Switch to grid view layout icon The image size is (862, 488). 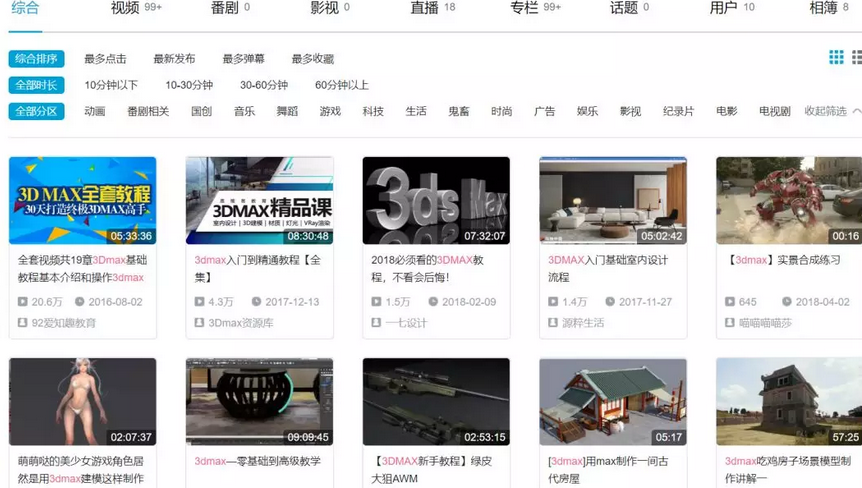coord(836,58)
